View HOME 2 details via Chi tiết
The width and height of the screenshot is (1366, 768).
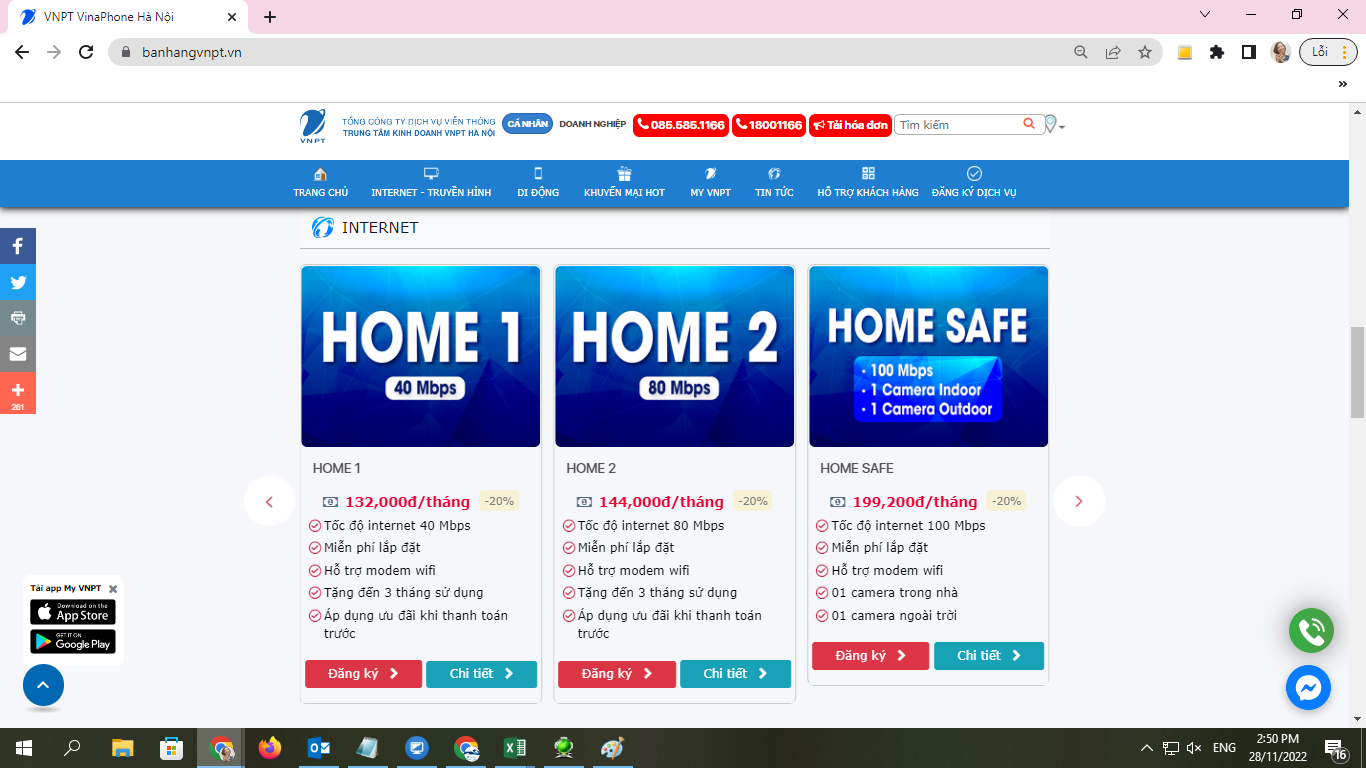point(735,674)
